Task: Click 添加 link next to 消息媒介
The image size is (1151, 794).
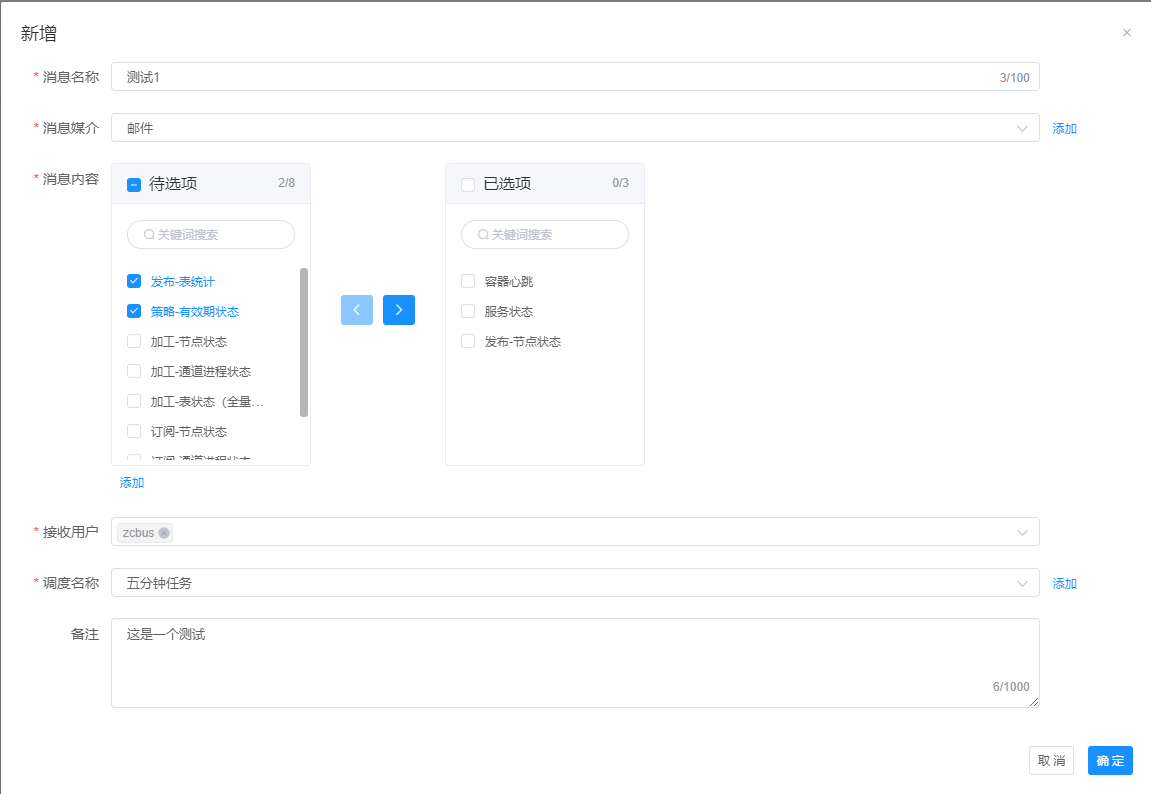Action: (x=1064, y=129)
